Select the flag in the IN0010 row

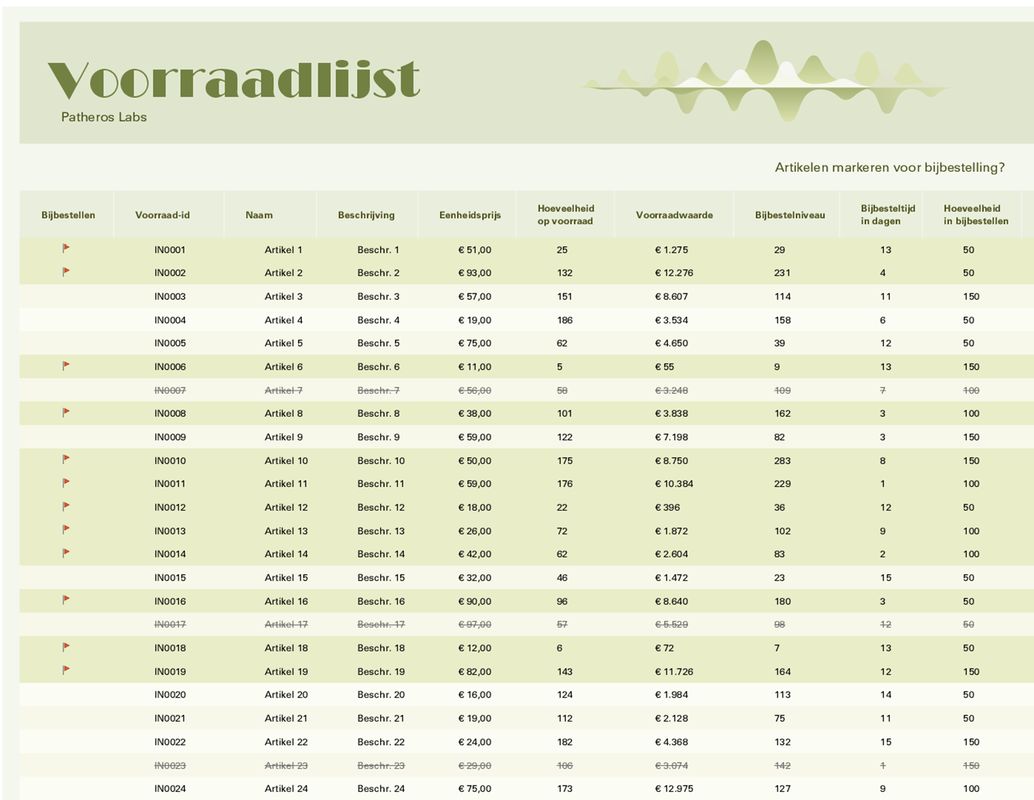pyautogui.click(x=66, y=460)
